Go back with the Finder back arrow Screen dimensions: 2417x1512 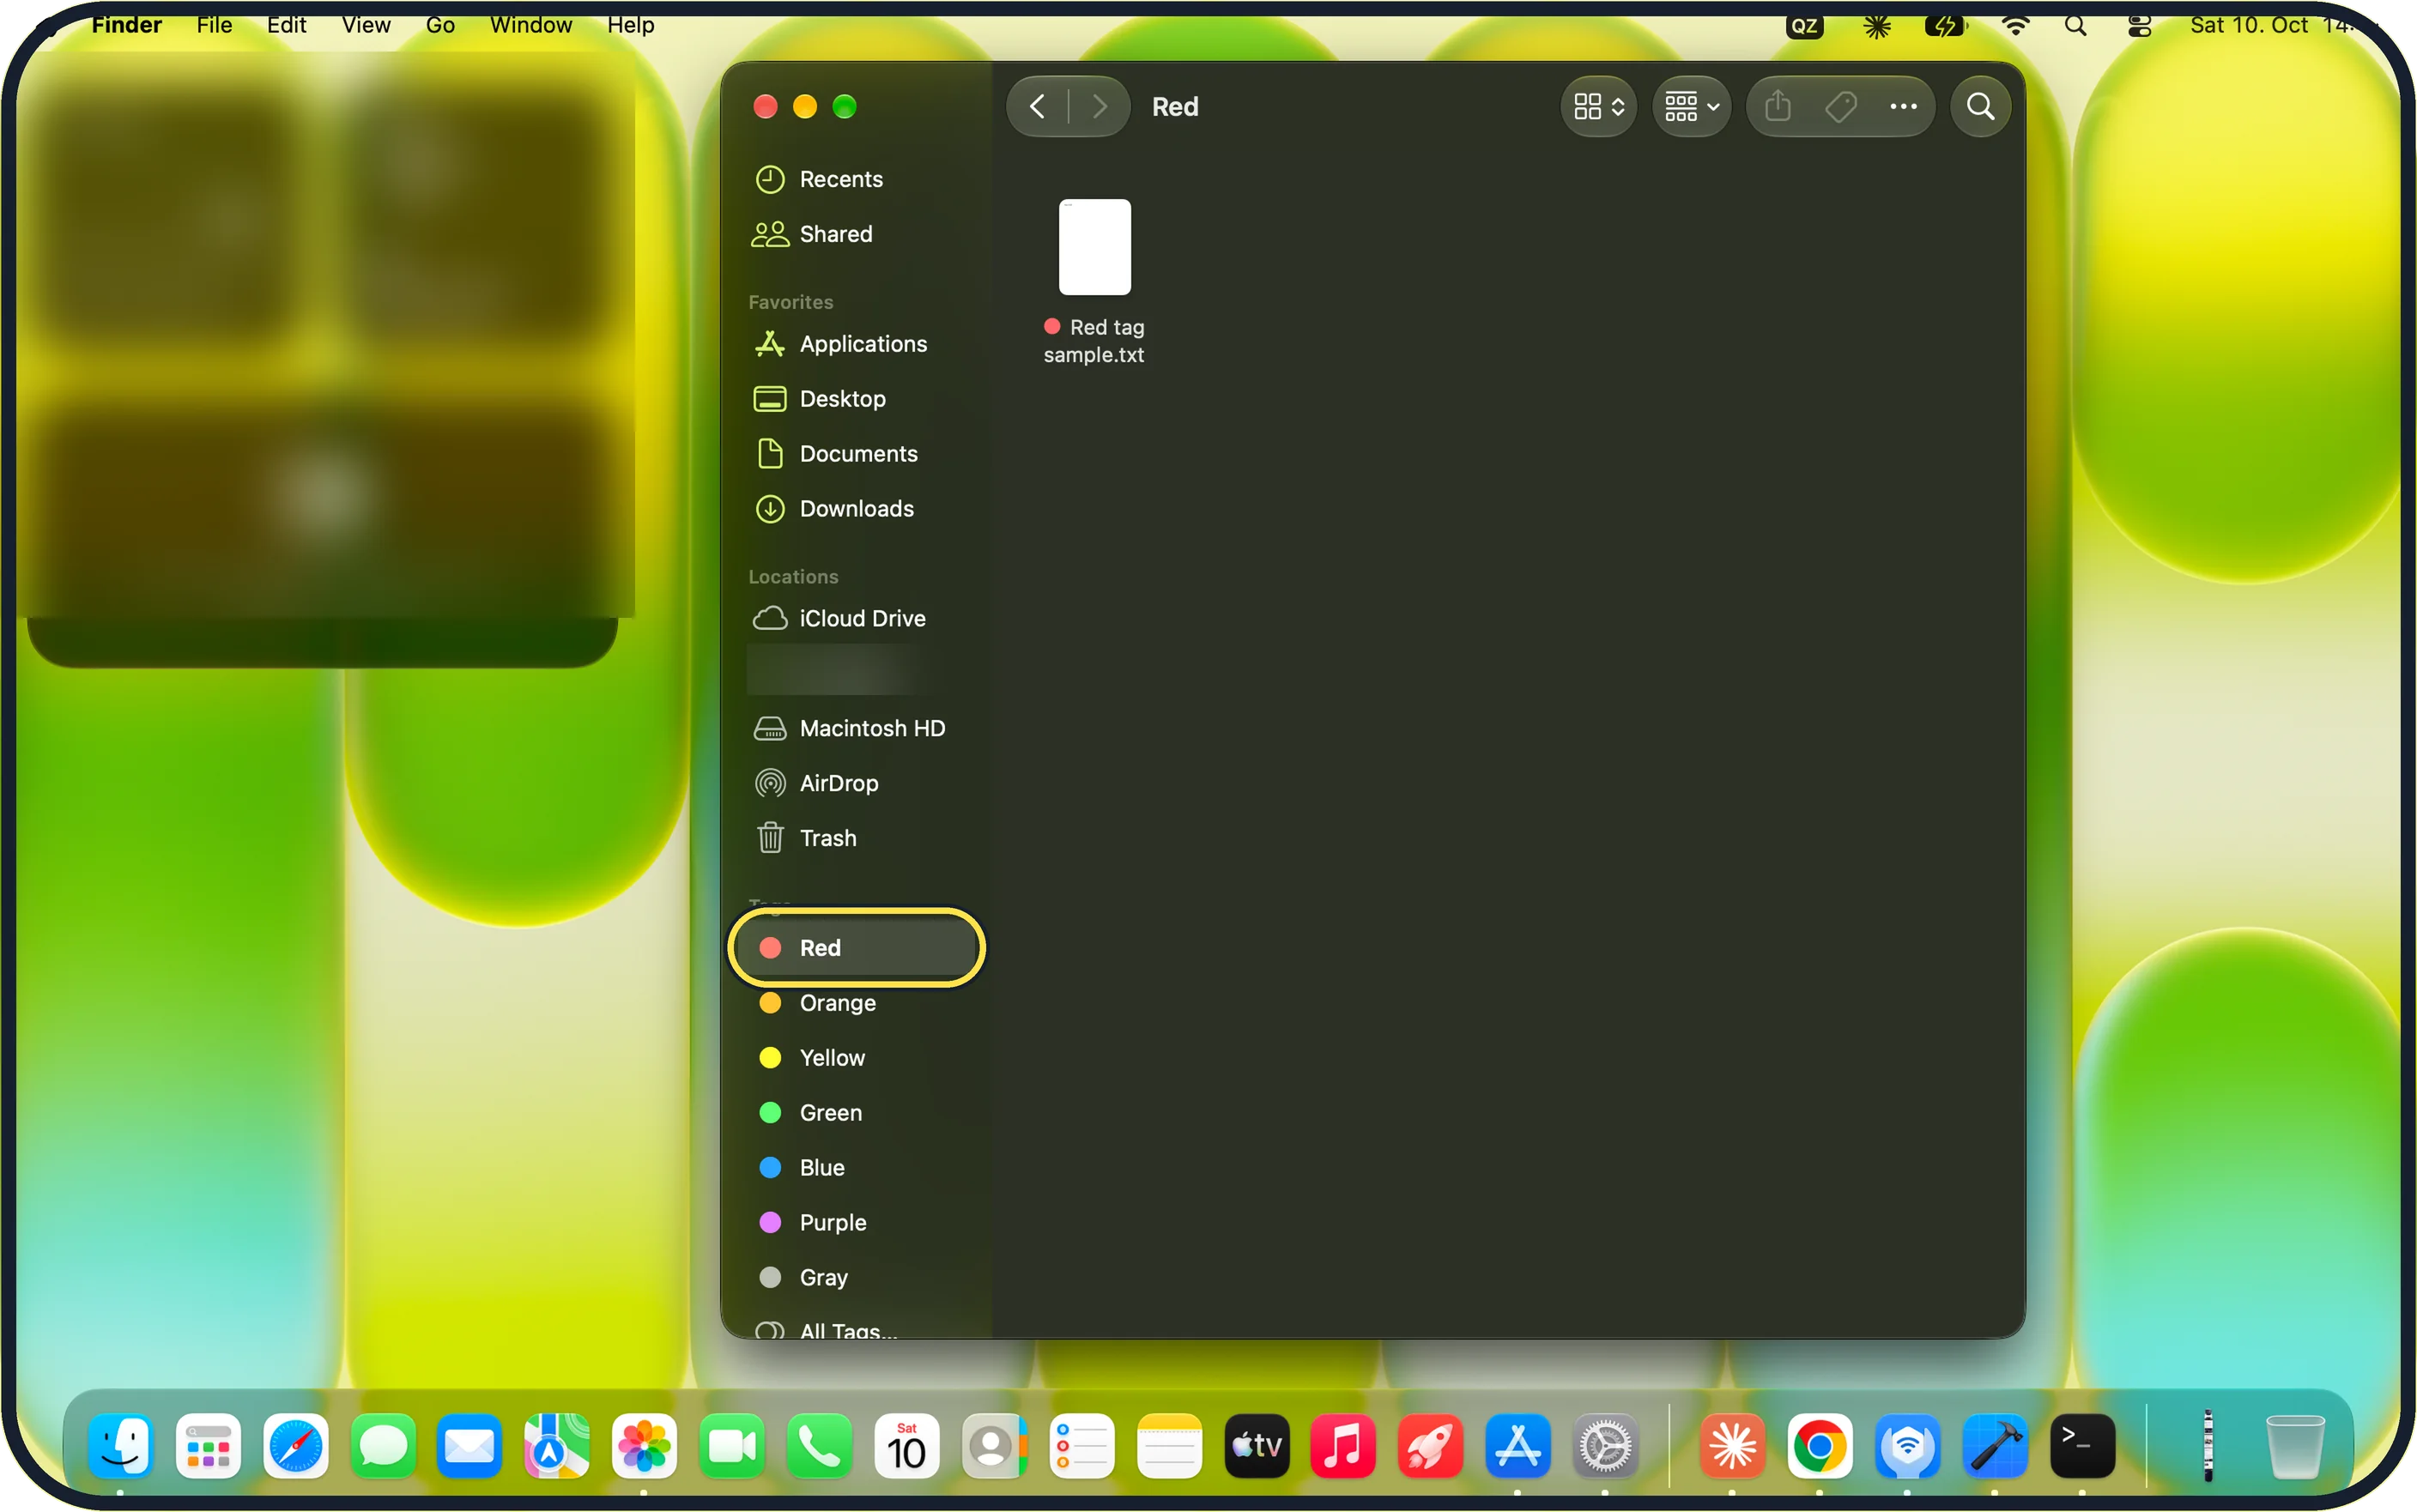pyautogui.click(x=1037, y=107)
